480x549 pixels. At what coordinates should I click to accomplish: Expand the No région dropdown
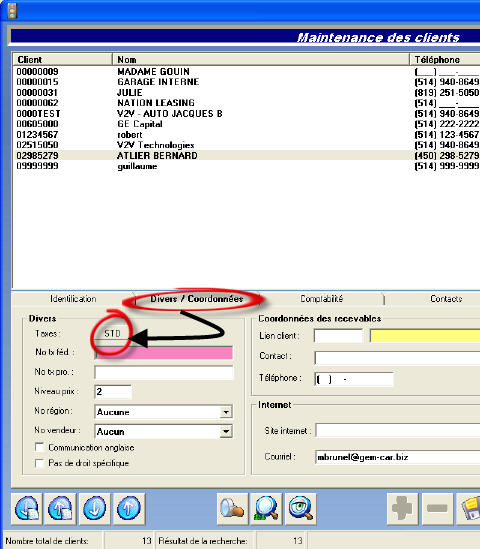tap(226, 412)
